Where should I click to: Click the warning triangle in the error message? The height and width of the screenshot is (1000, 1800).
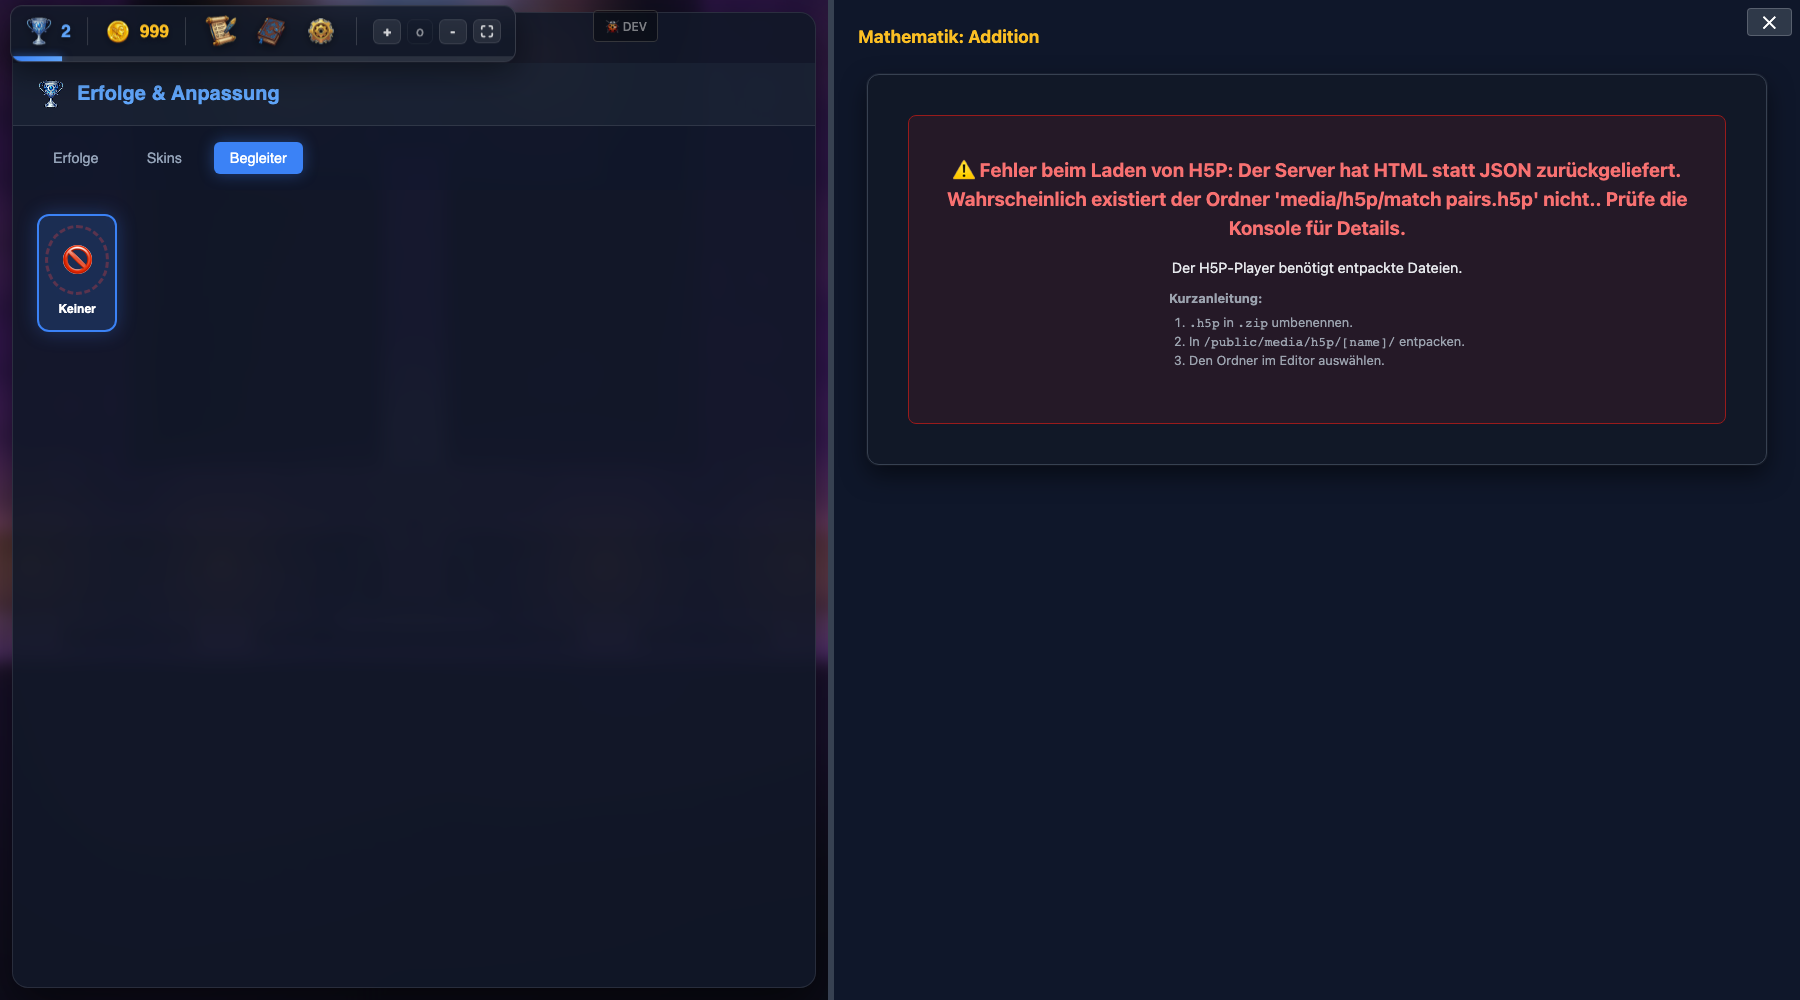(x=963, y=170)
